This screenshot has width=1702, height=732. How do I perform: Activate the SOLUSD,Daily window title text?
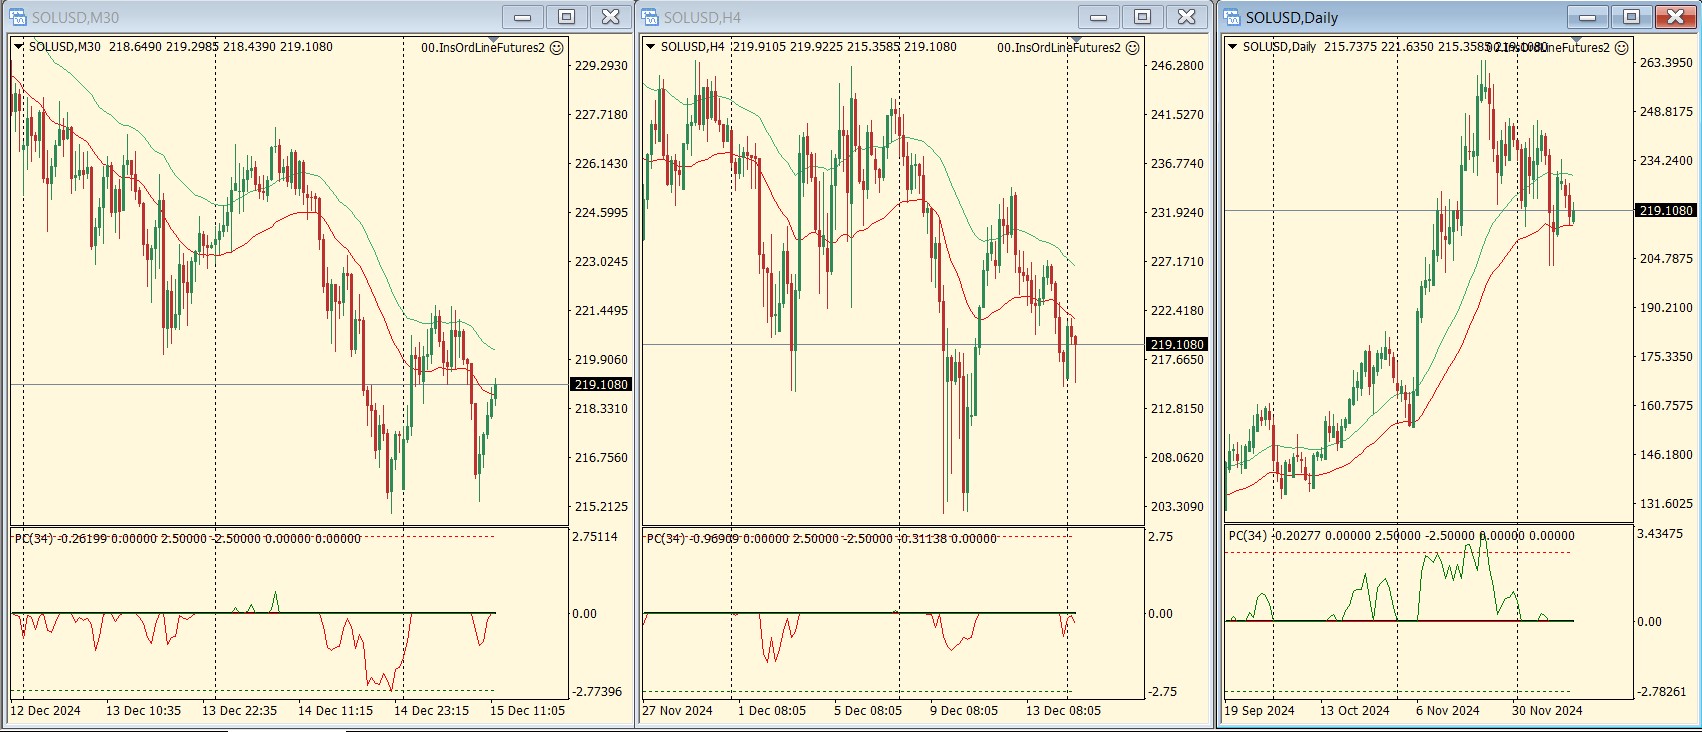tap(1291, 17)
